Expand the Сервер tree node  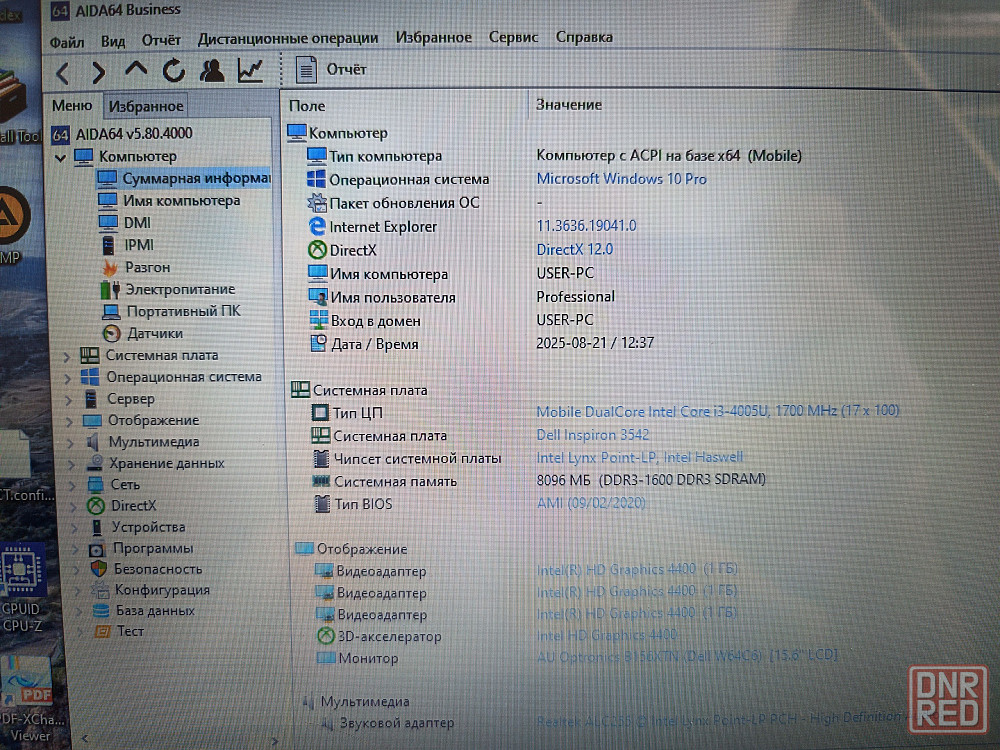coord(69,400)
